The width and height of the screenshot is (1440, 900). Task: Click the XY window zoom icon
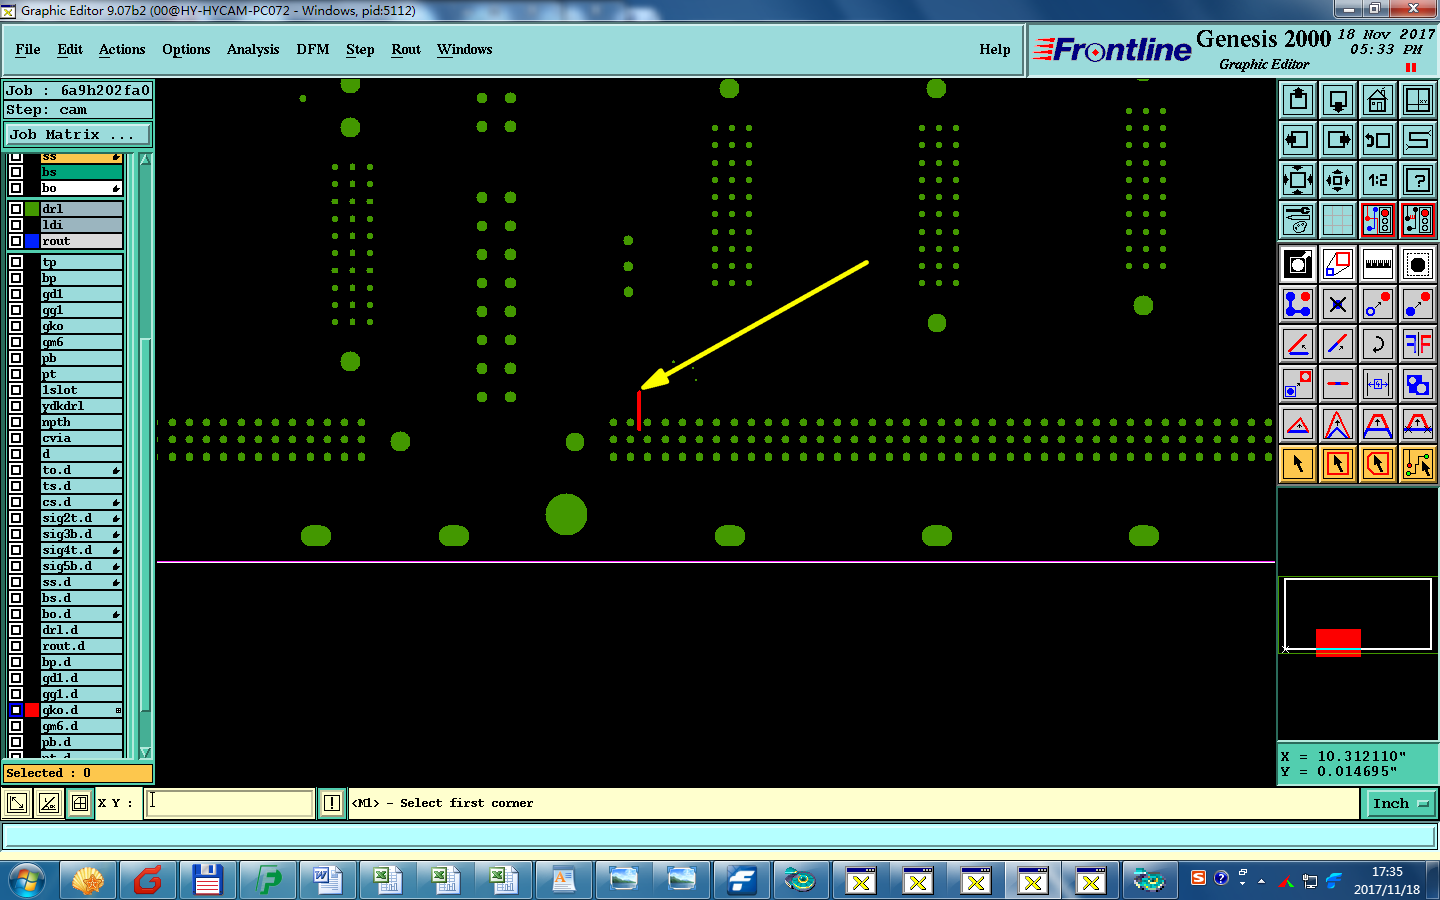tap(1418, 100)
